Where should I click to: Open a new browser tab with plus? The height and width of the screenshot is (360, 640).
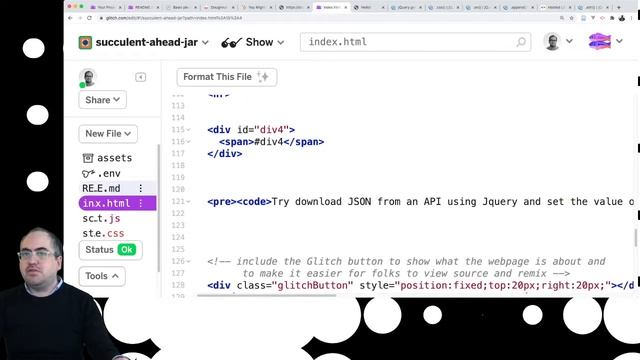coord(618,7)
